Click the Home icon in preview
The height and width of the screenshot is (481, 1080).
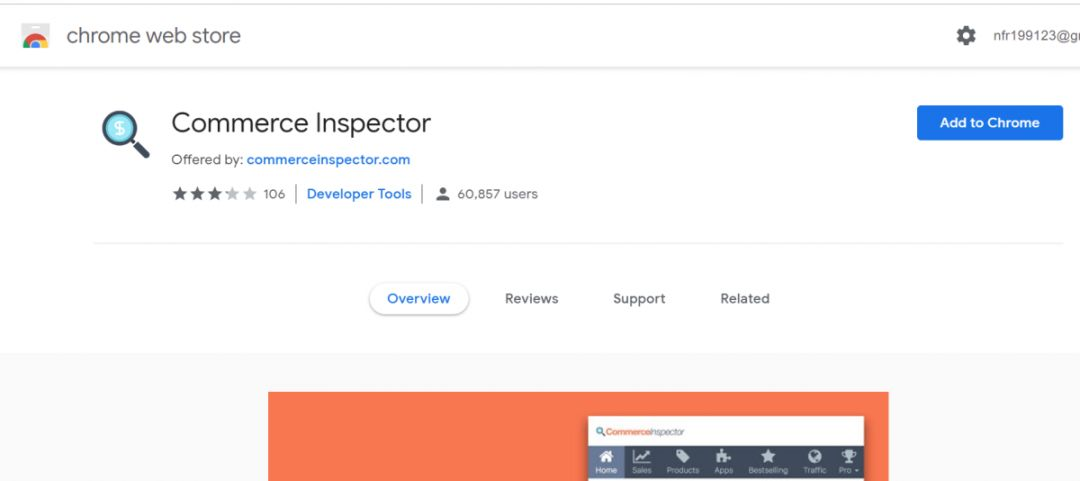coord(606,456)
